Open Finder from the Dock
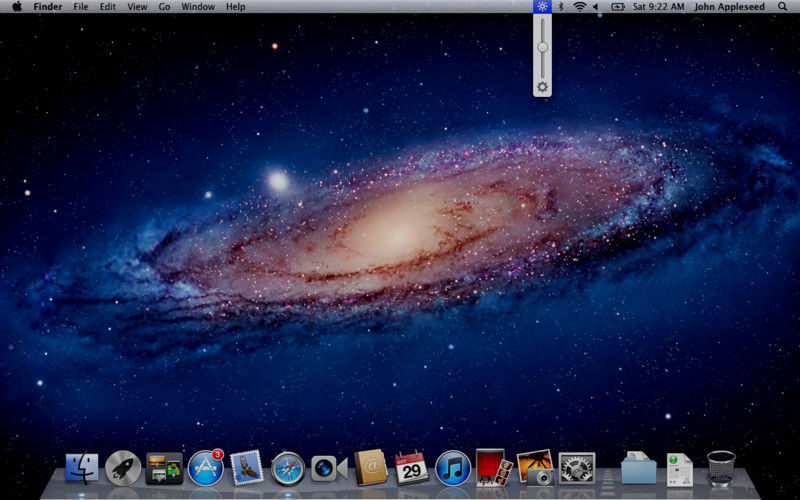 point(82,467)
